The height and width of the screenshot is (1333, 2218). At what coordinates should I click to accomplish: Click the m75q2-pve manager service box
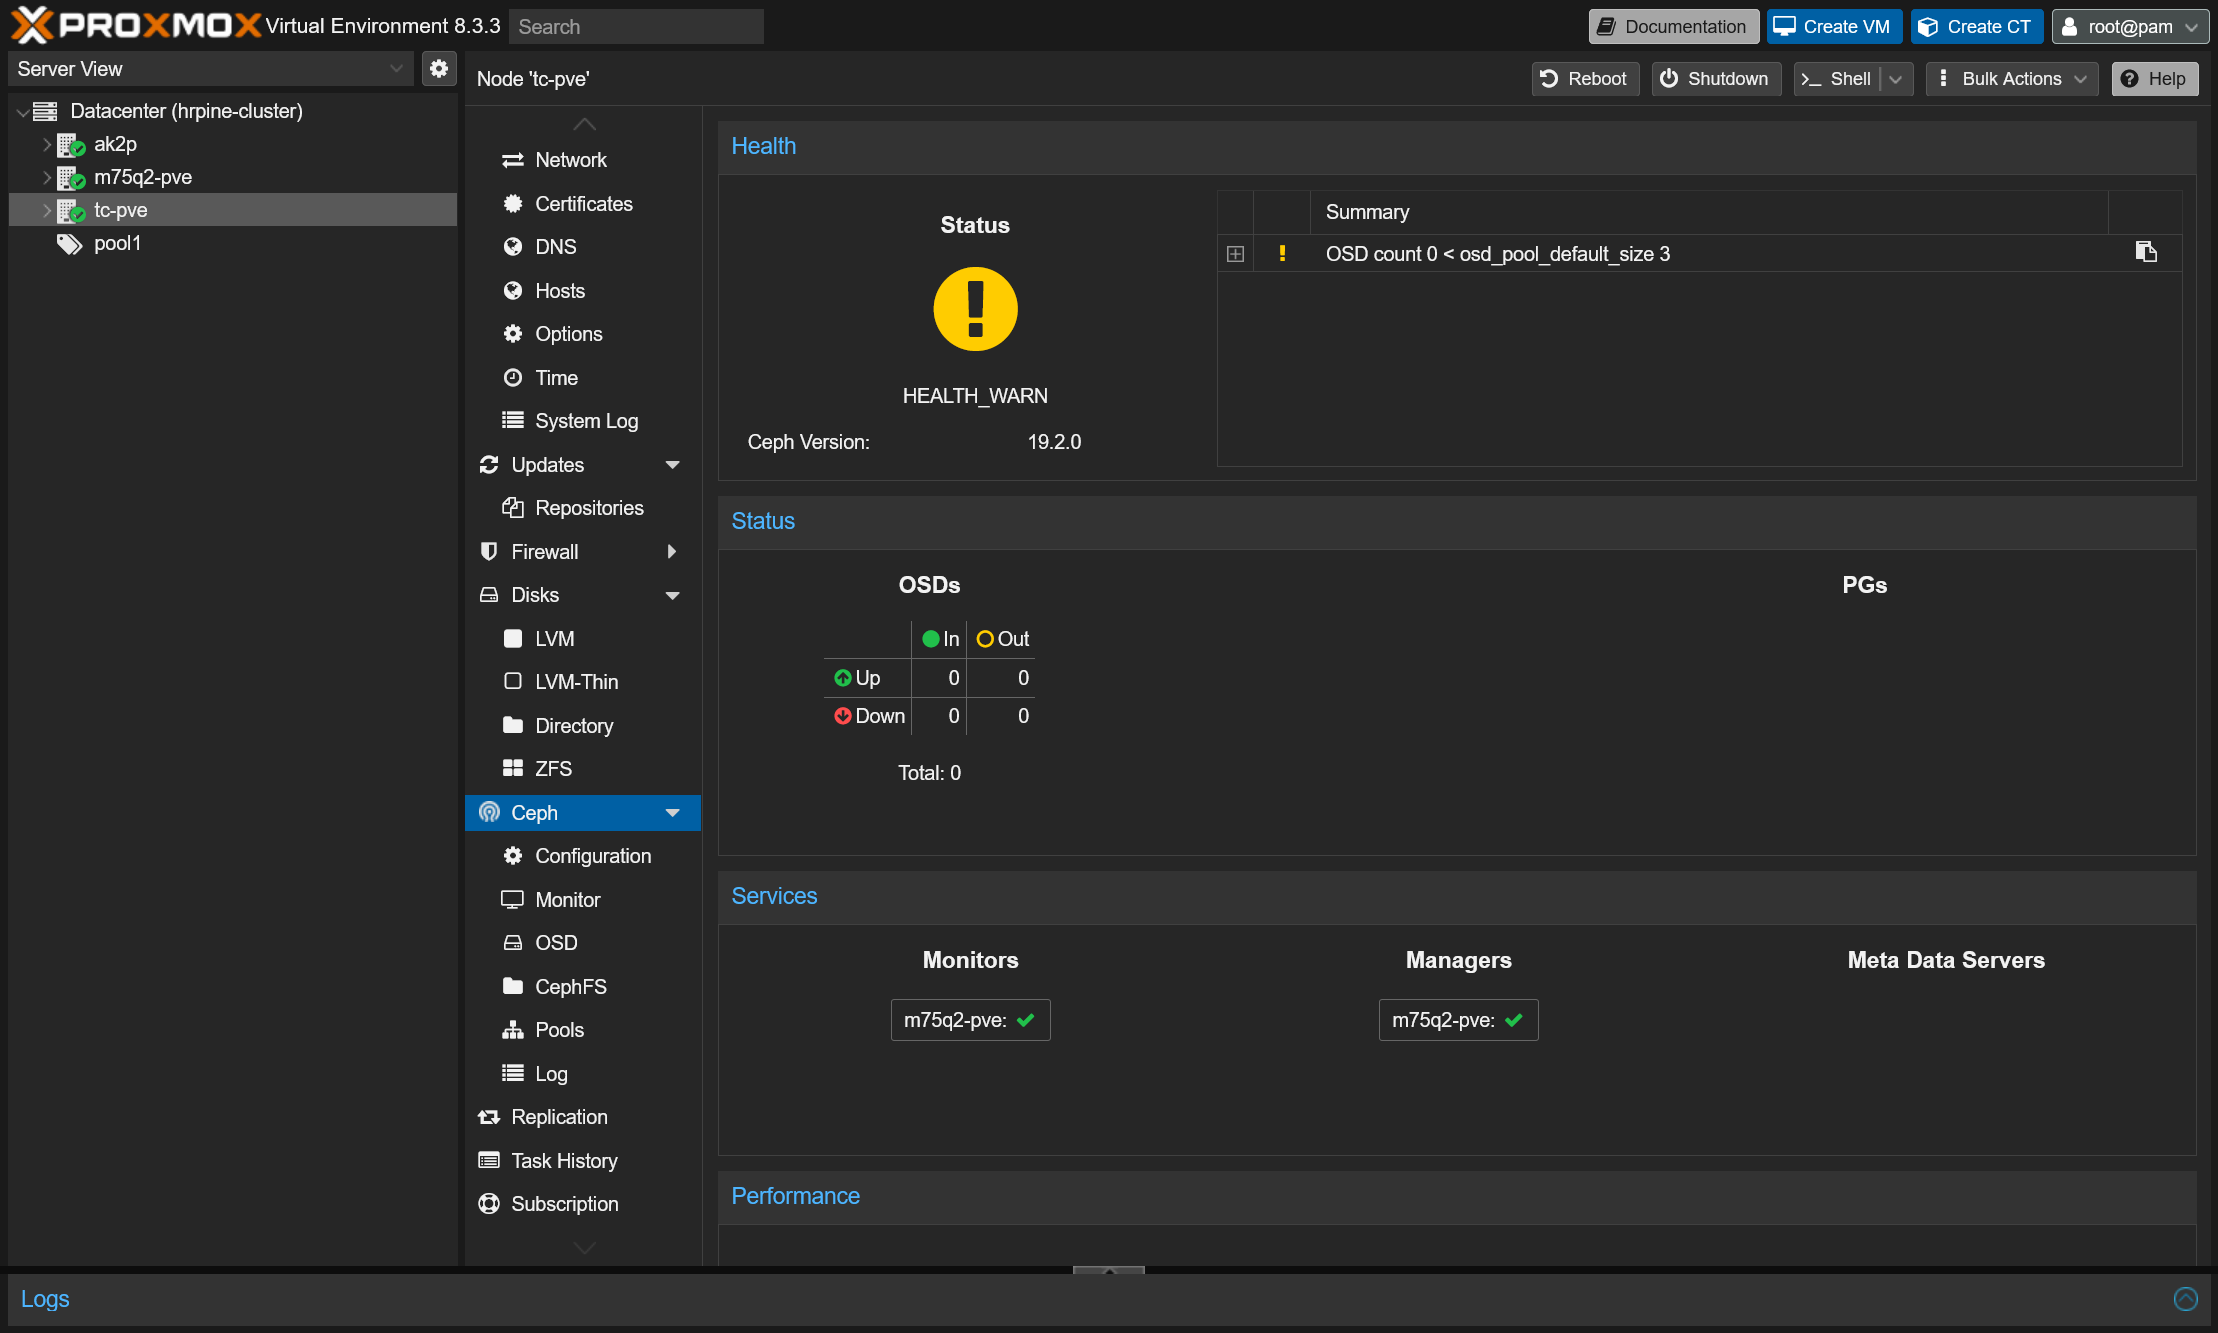coord(1458,1020)
